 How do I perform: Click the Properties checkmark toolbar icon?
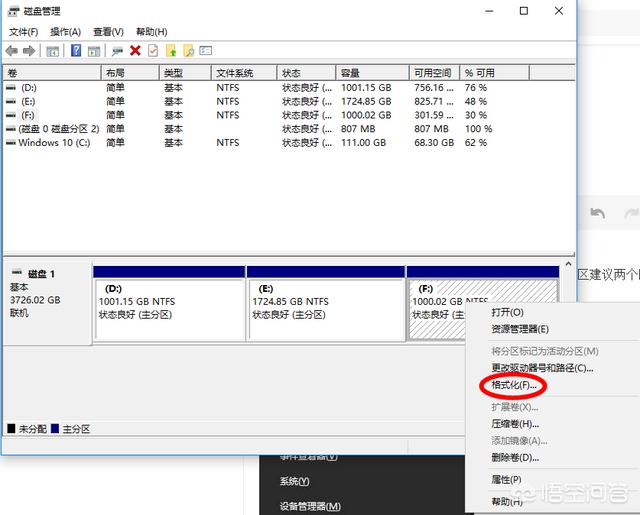(152, 50)
